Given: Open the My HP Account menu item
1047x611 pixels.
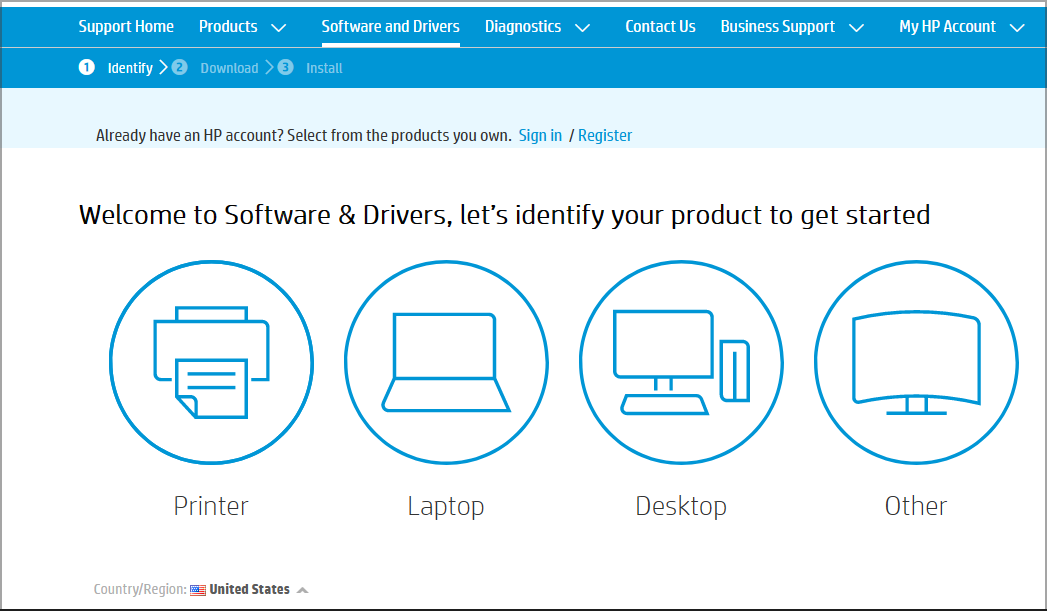Looking at the screenshot, I should tap(948, 27).
